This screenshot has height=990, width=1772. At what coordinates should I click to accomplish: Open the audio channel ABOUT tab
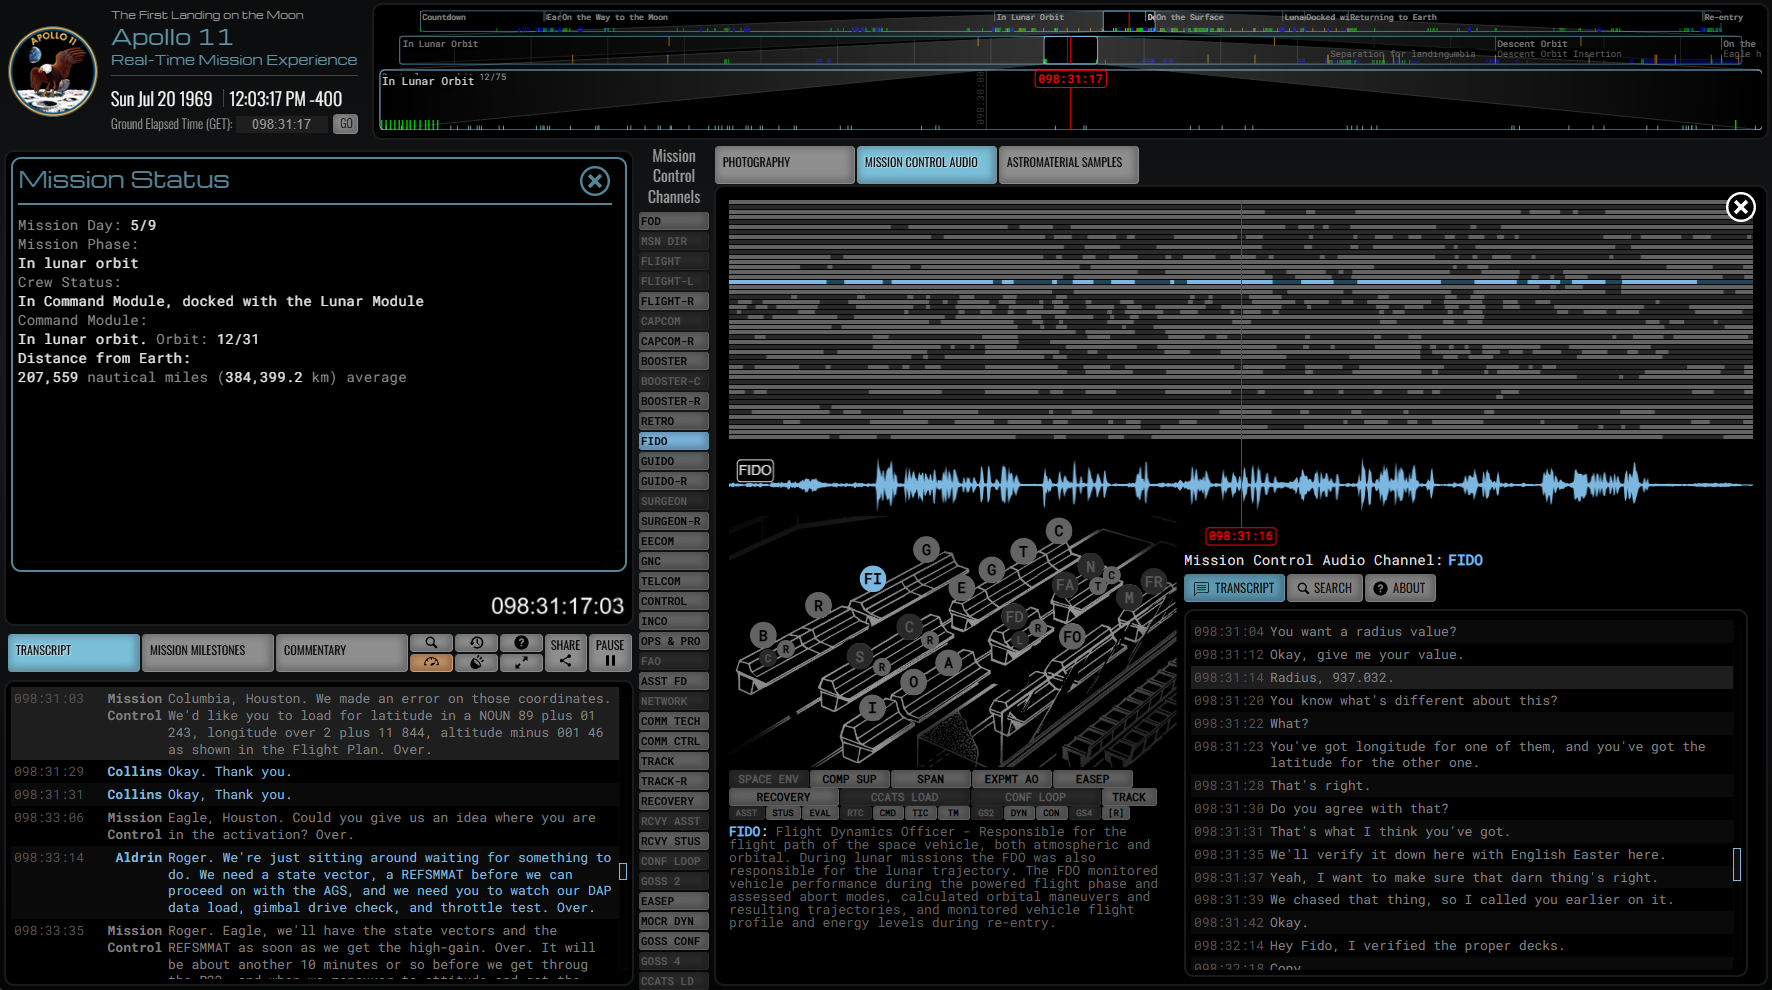pos(1400,588)
